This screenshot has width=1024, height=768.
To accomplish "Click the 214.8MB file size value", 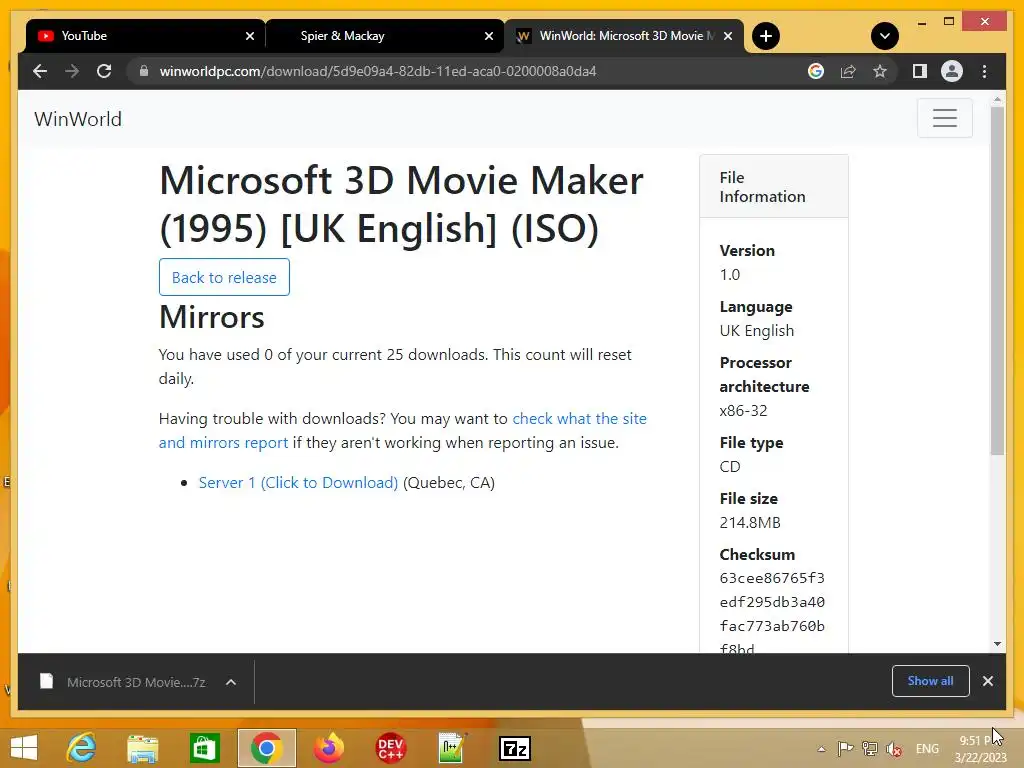I will 750,522.
